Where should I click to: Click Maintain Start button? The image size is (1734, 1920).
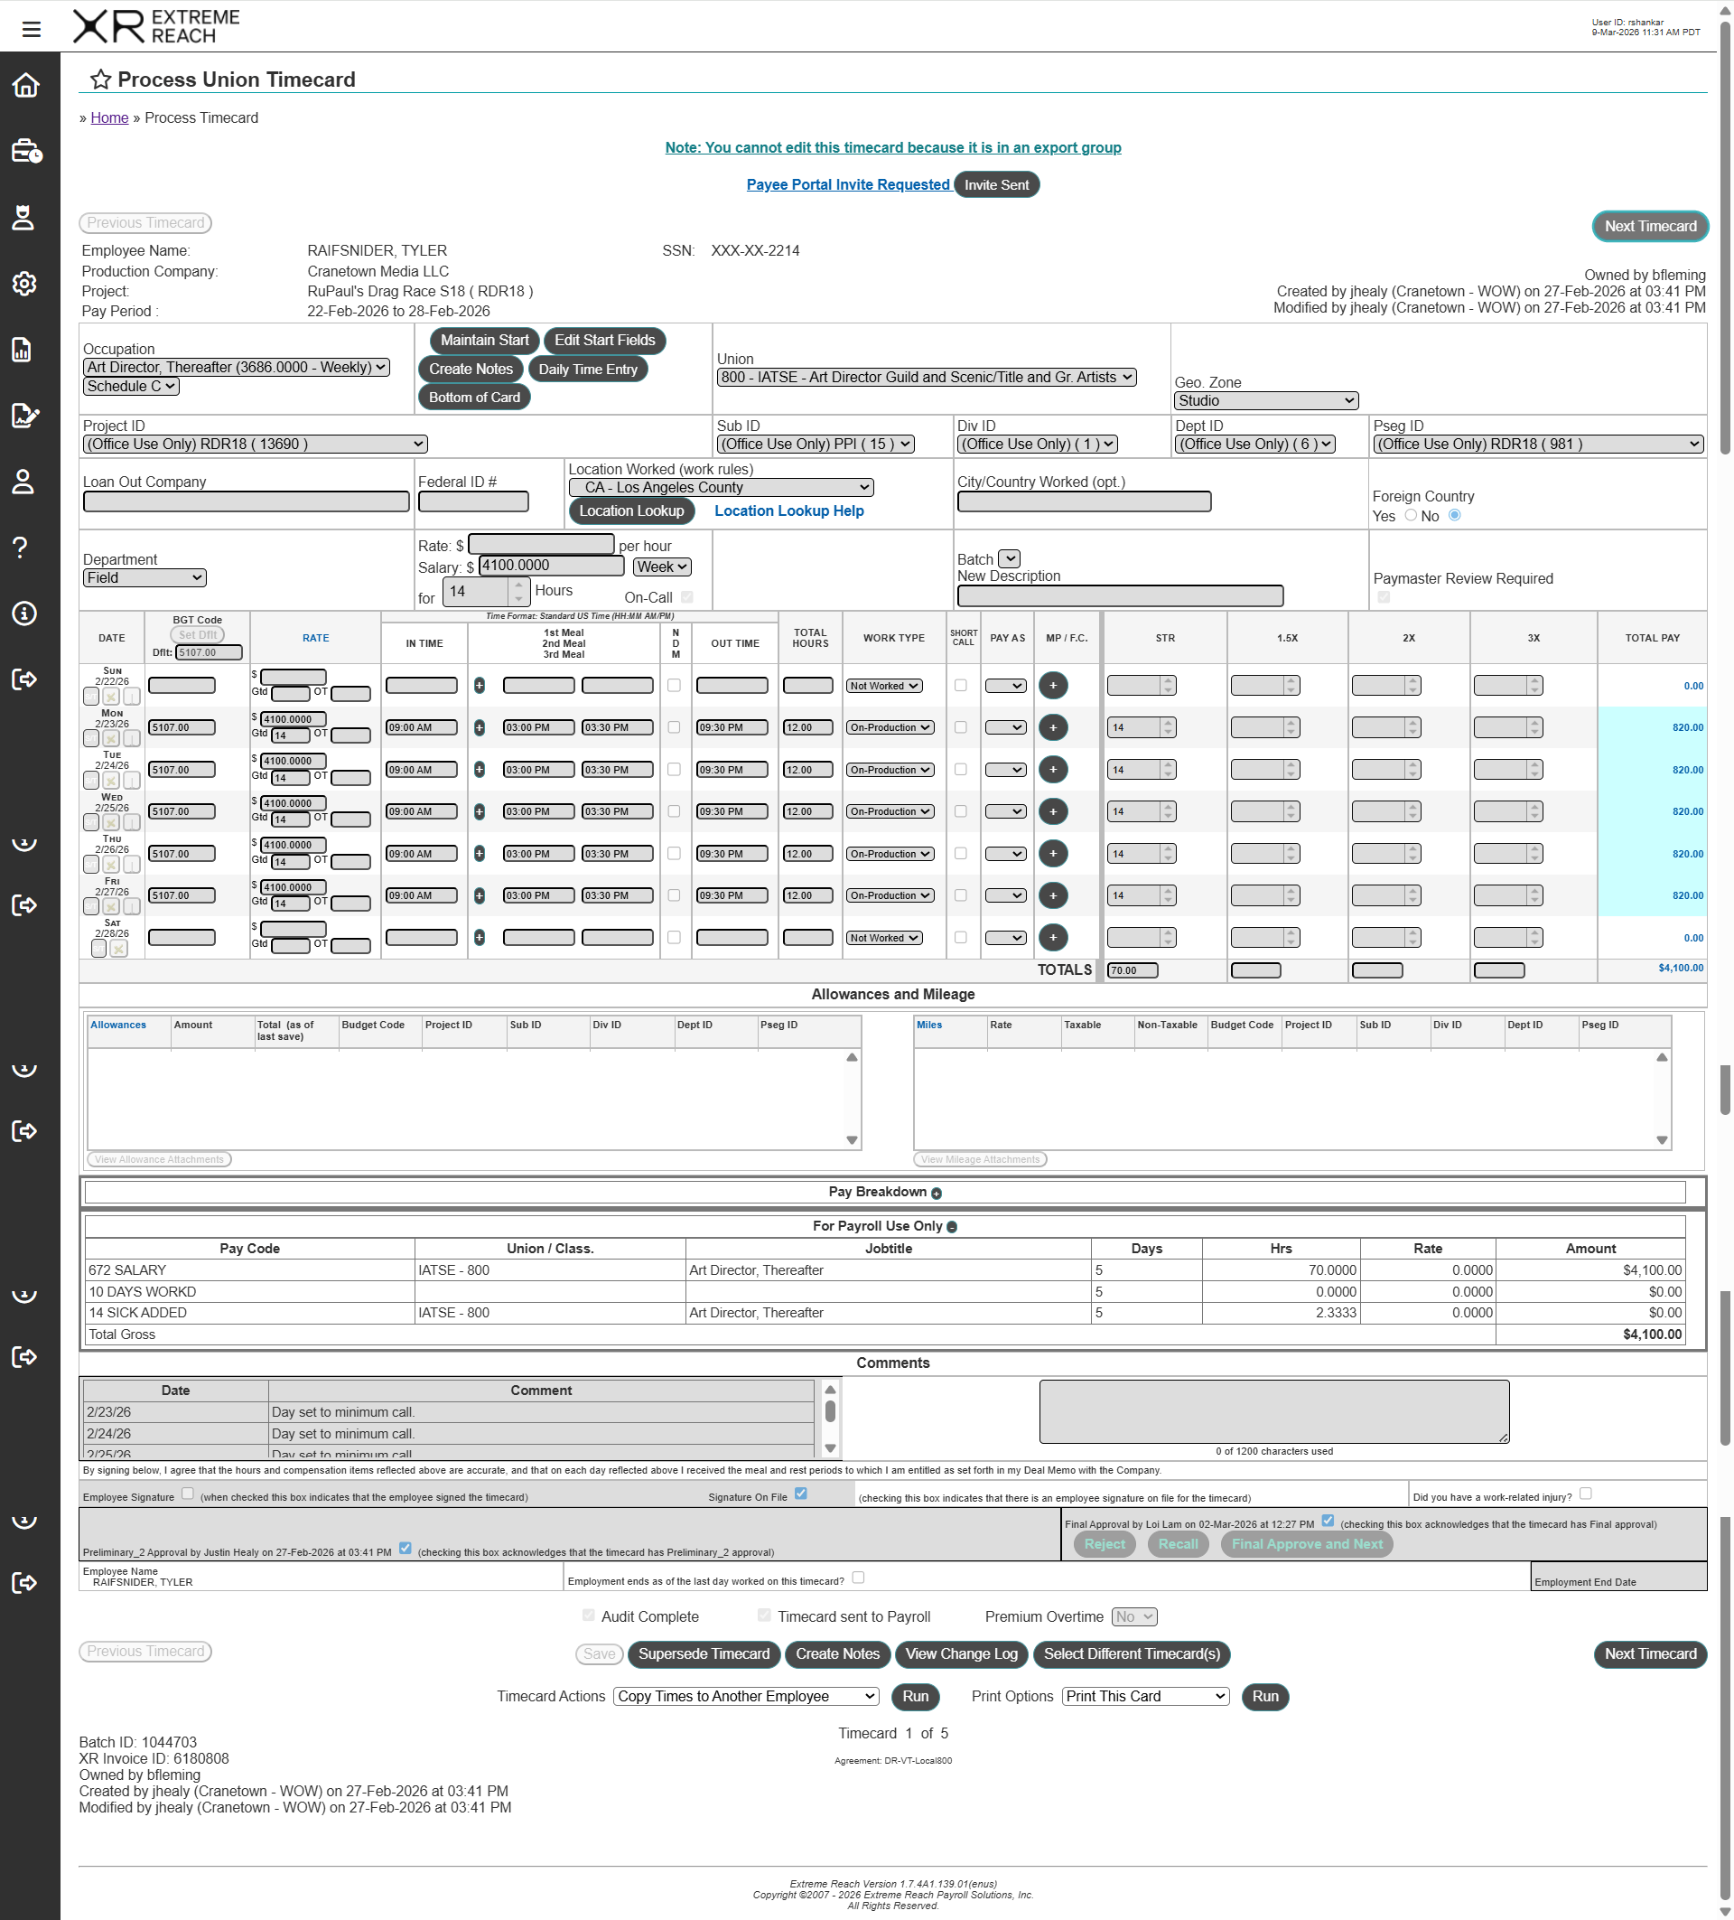[484, 340]
